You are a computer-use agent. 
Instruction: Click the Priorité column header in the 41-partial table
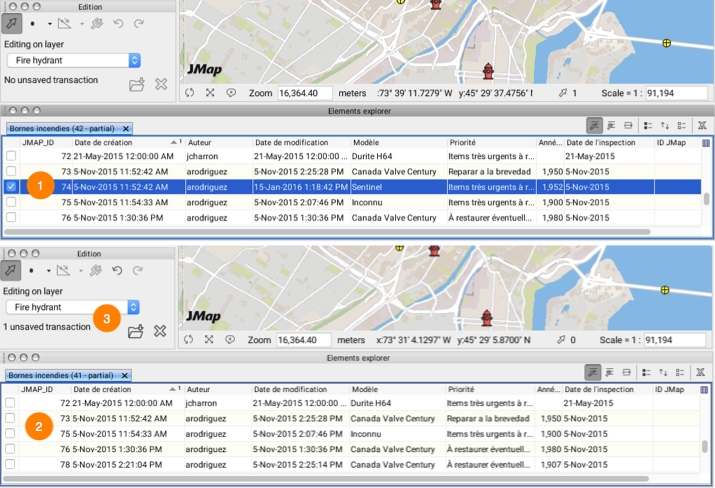tap(462, 389)
